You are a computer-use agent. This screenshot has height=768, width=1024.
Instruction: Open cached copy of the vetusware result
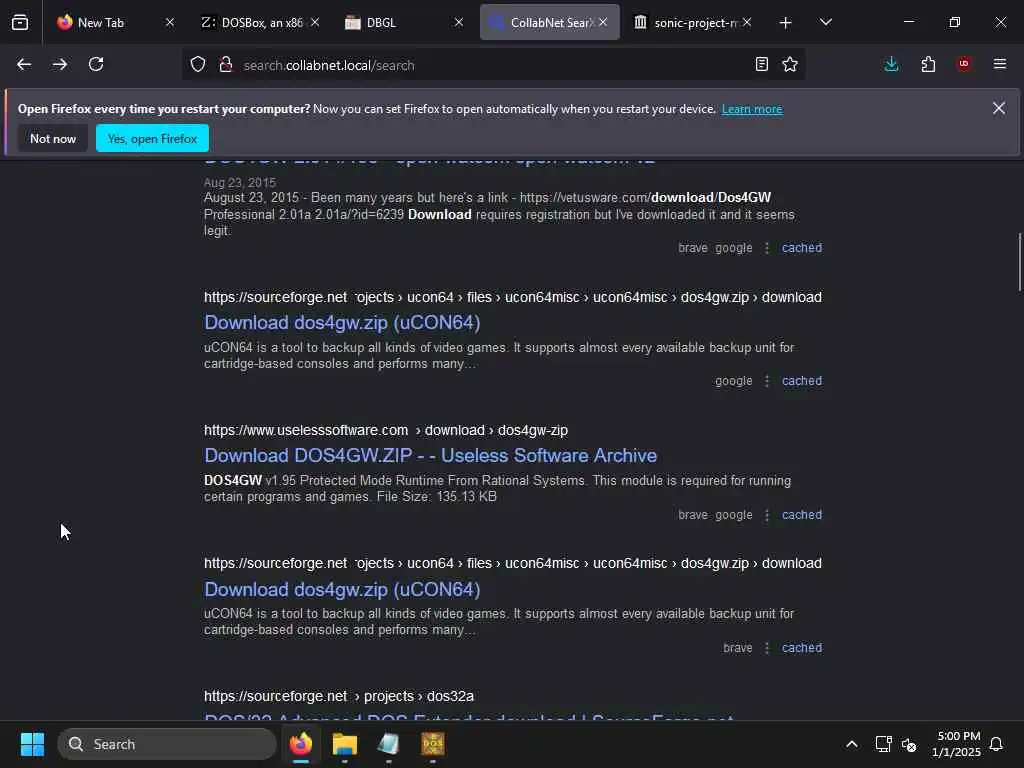pos(802,248)
